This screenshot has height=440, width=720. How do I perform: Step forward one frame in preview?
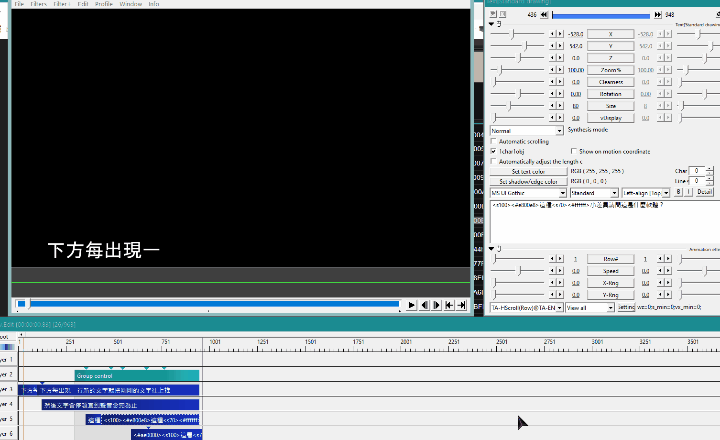pyautogui.click(x=437, y=305)
